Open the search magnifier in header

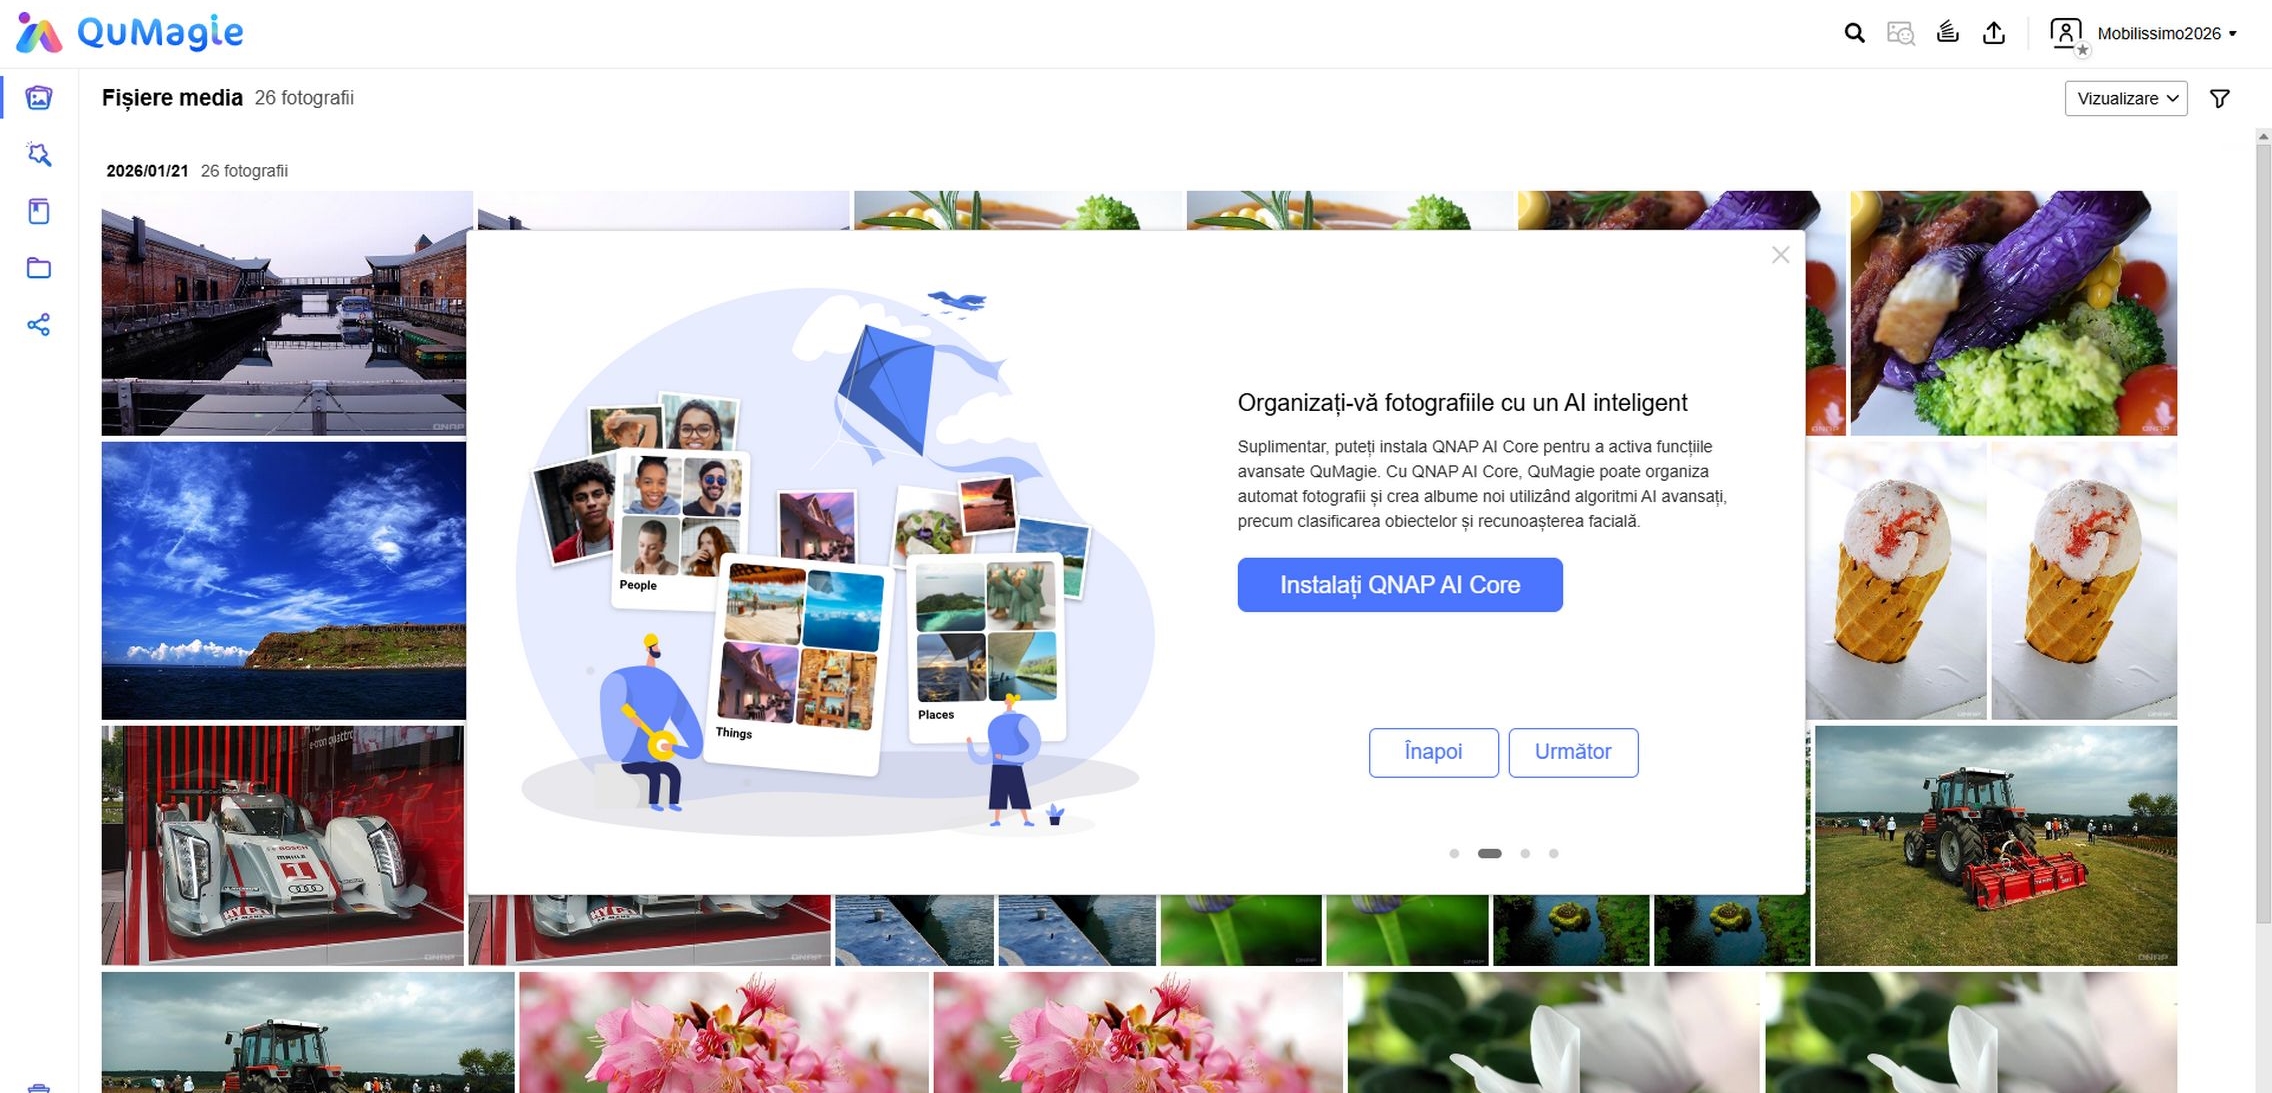1854,33
